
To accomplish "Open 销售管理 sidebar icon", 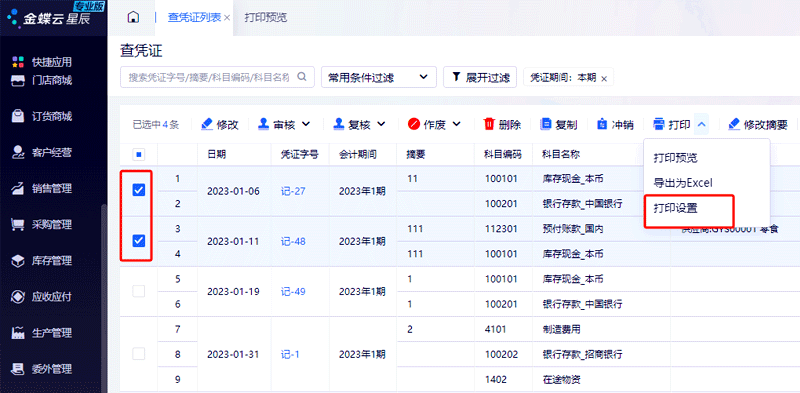I will click(18, 188).
